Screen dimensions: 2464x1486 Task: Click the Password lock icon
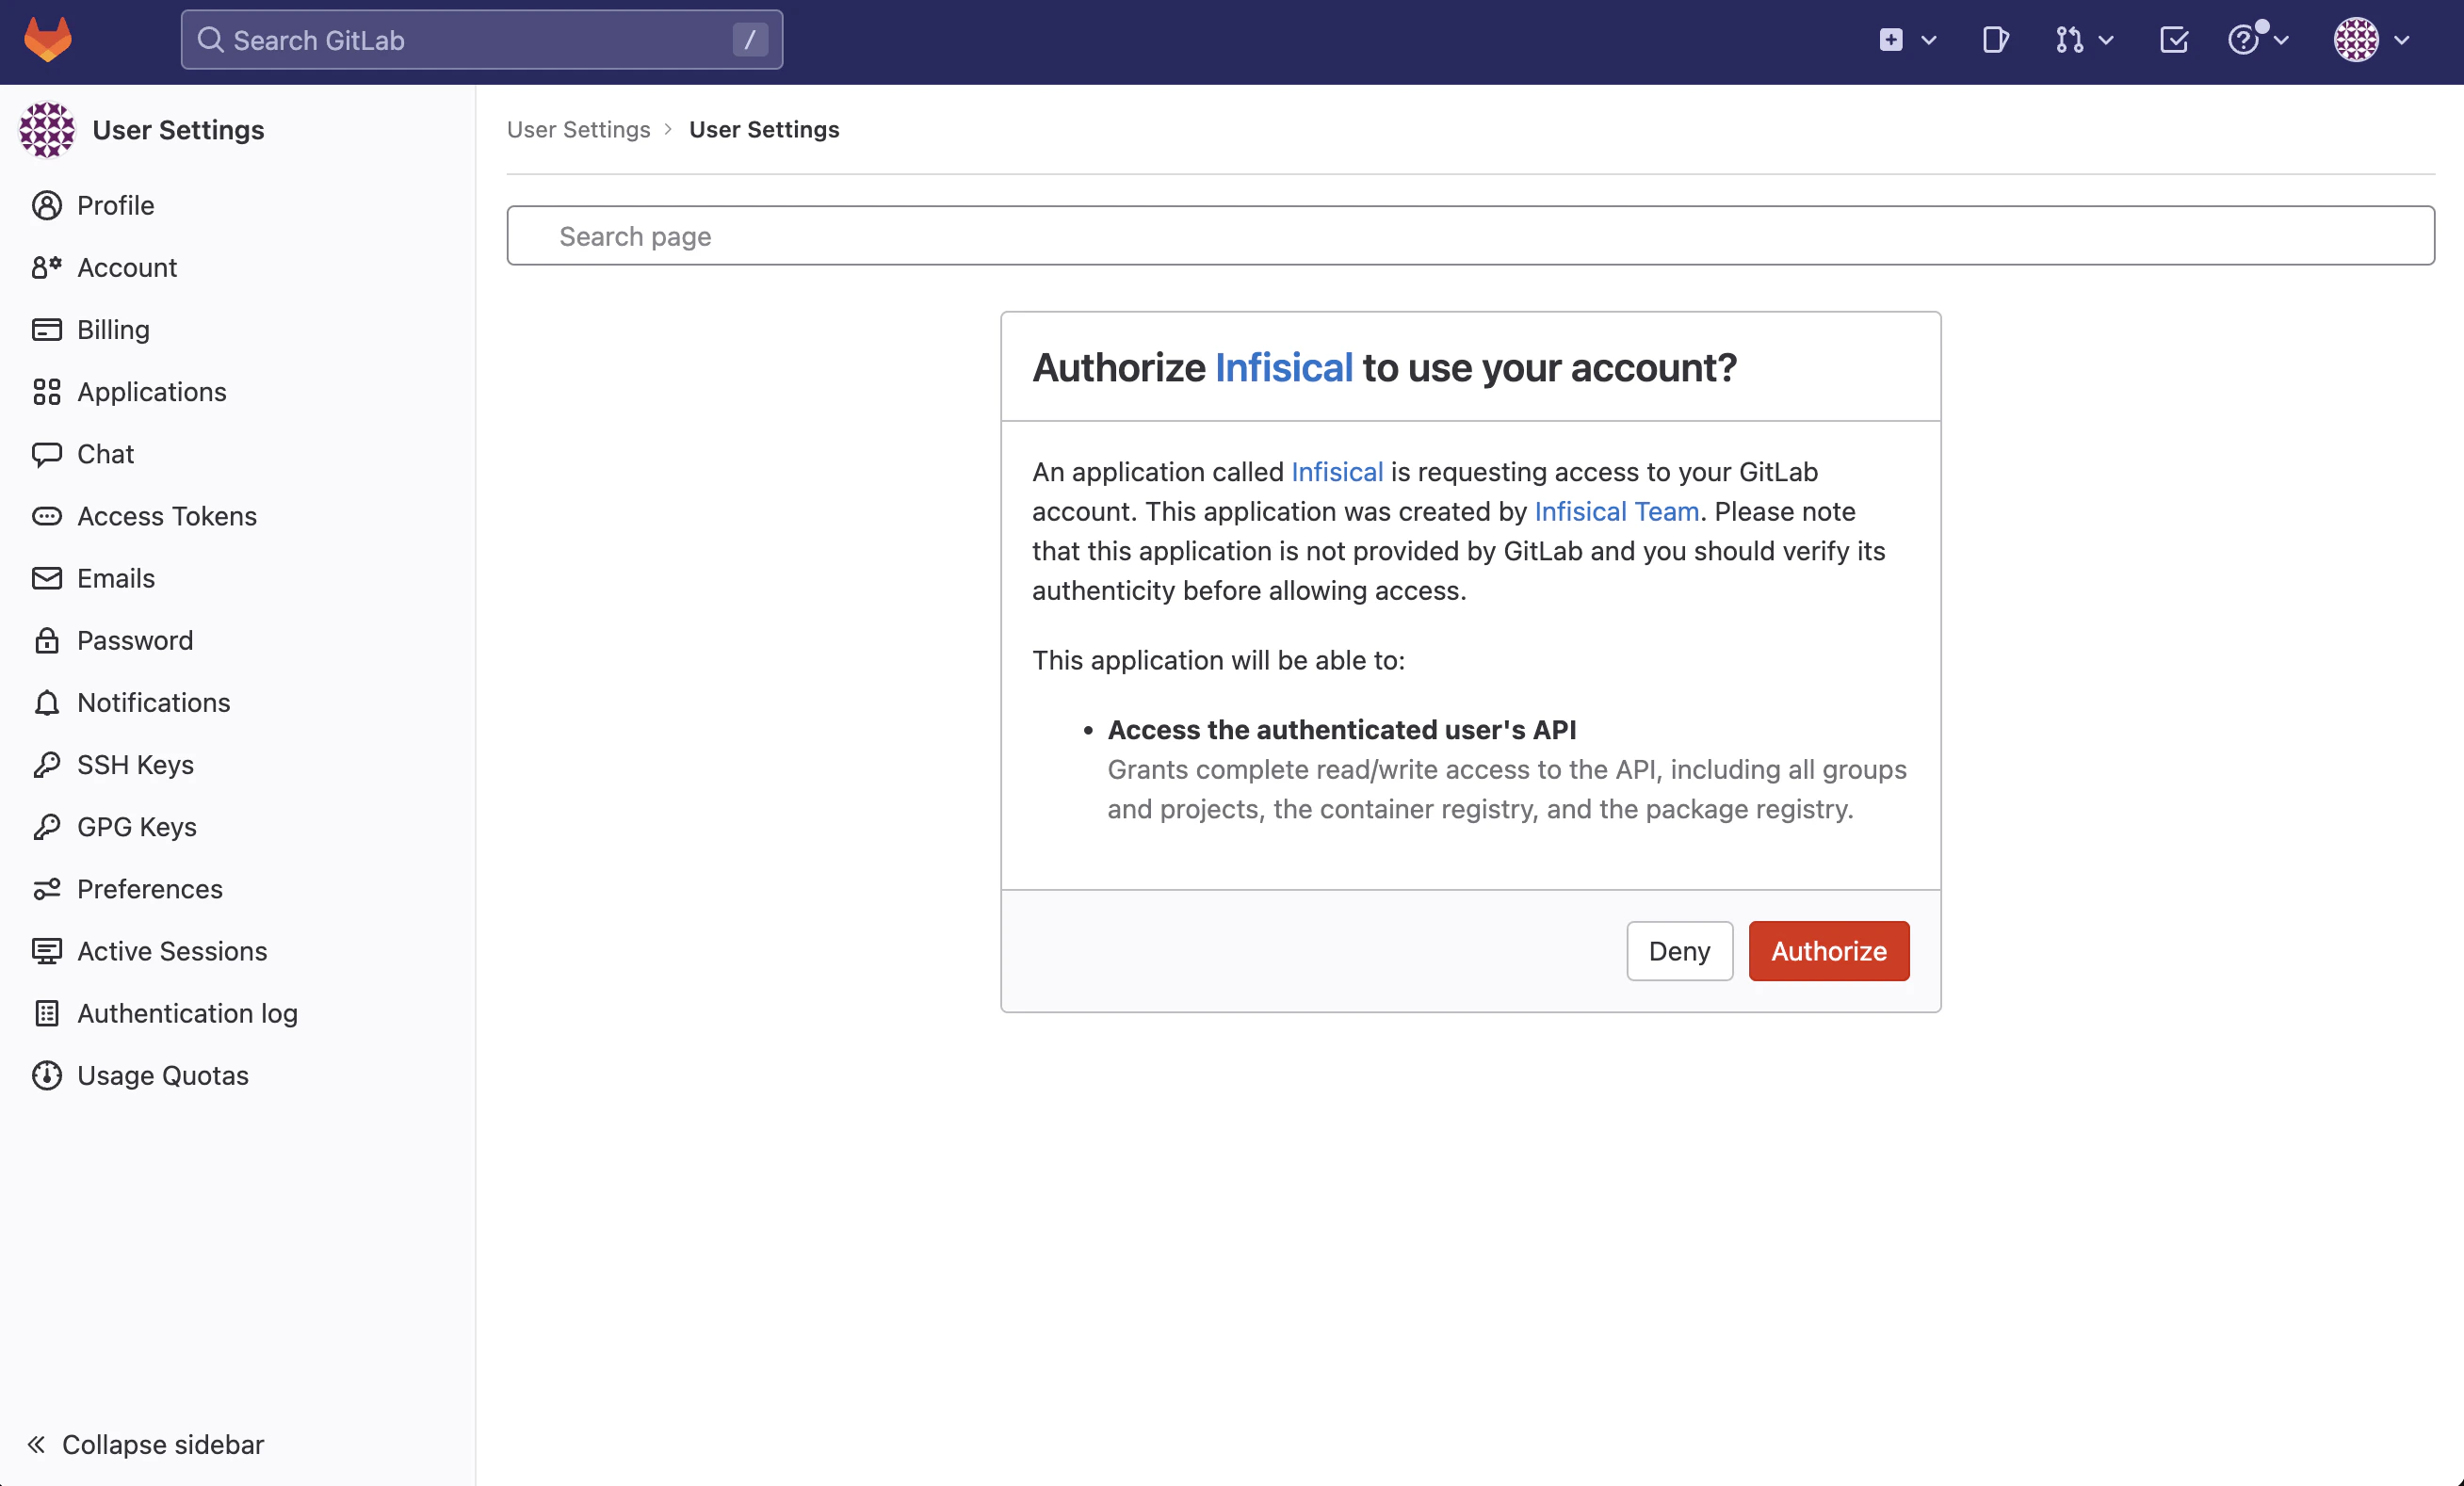coord(47,640)
